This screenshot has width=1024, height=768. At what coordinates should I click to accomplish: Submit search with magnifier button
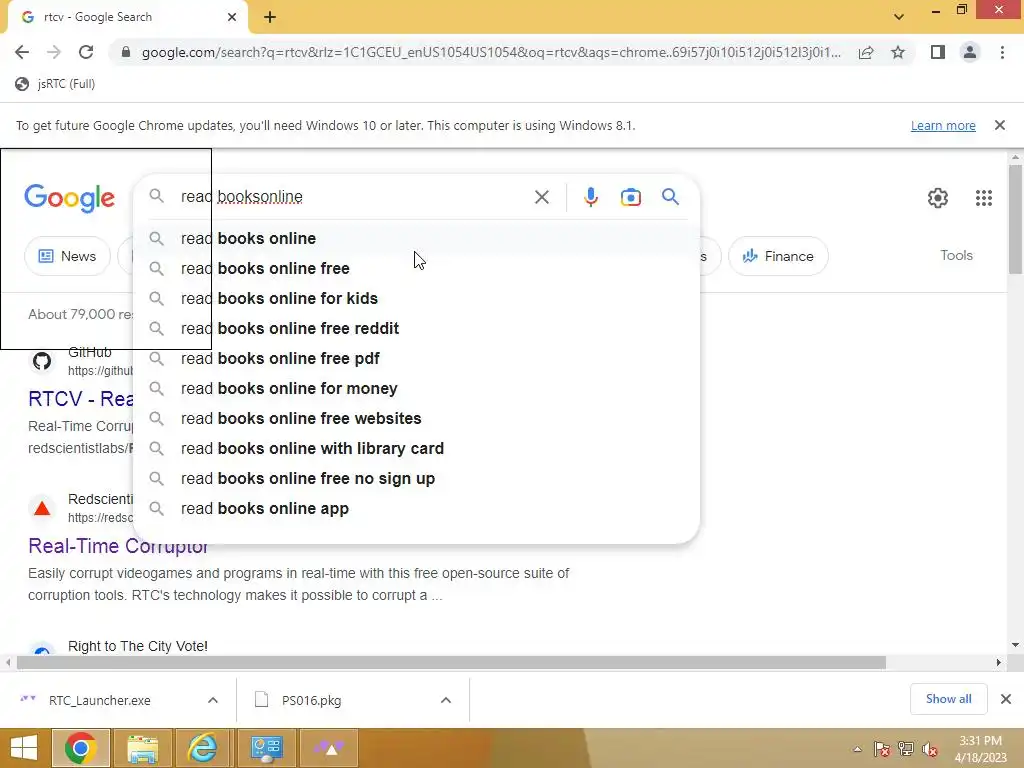pos(670,197)
